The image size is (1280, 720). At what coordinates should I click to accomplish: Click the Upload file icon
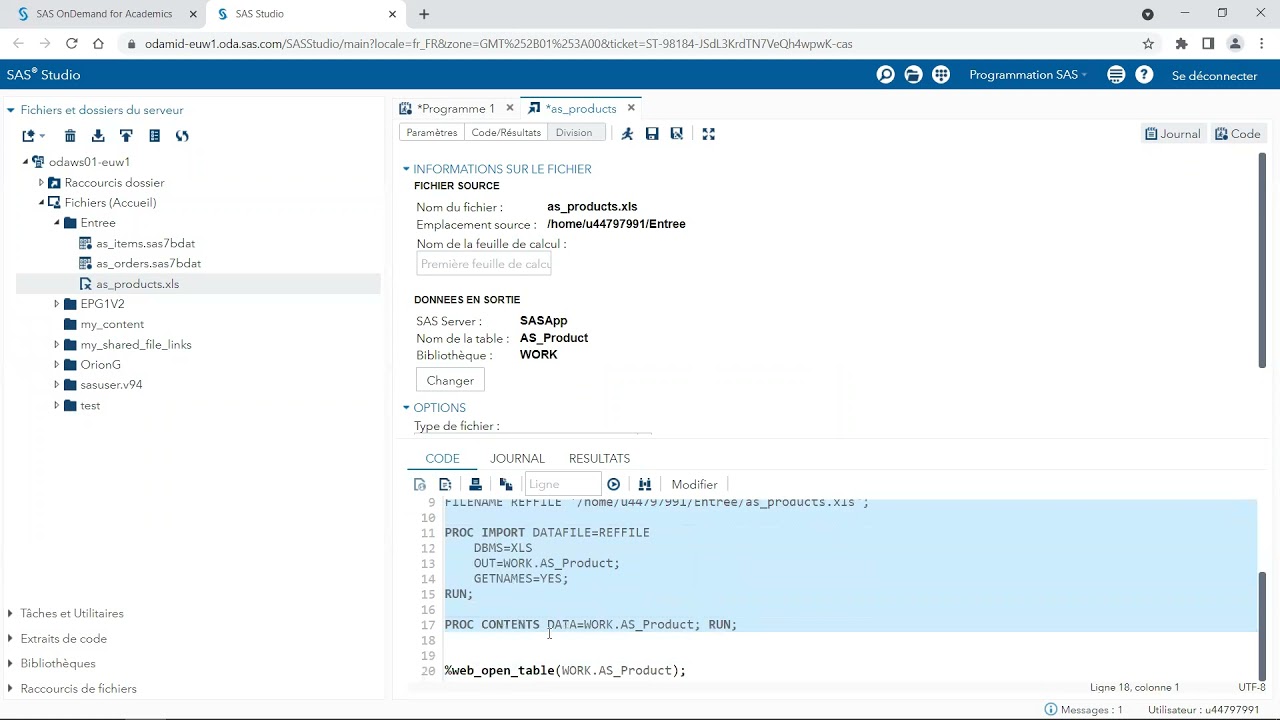point(126,136)
